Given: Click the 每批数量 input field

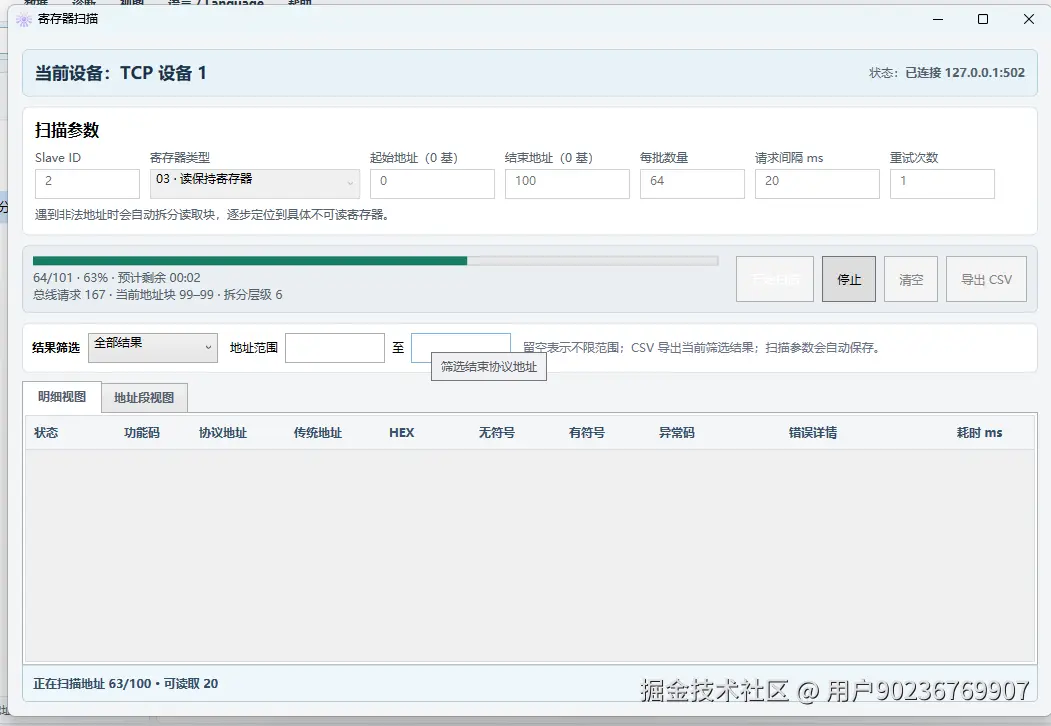Looking at the screenshot, I should click(x=692, y=183).
